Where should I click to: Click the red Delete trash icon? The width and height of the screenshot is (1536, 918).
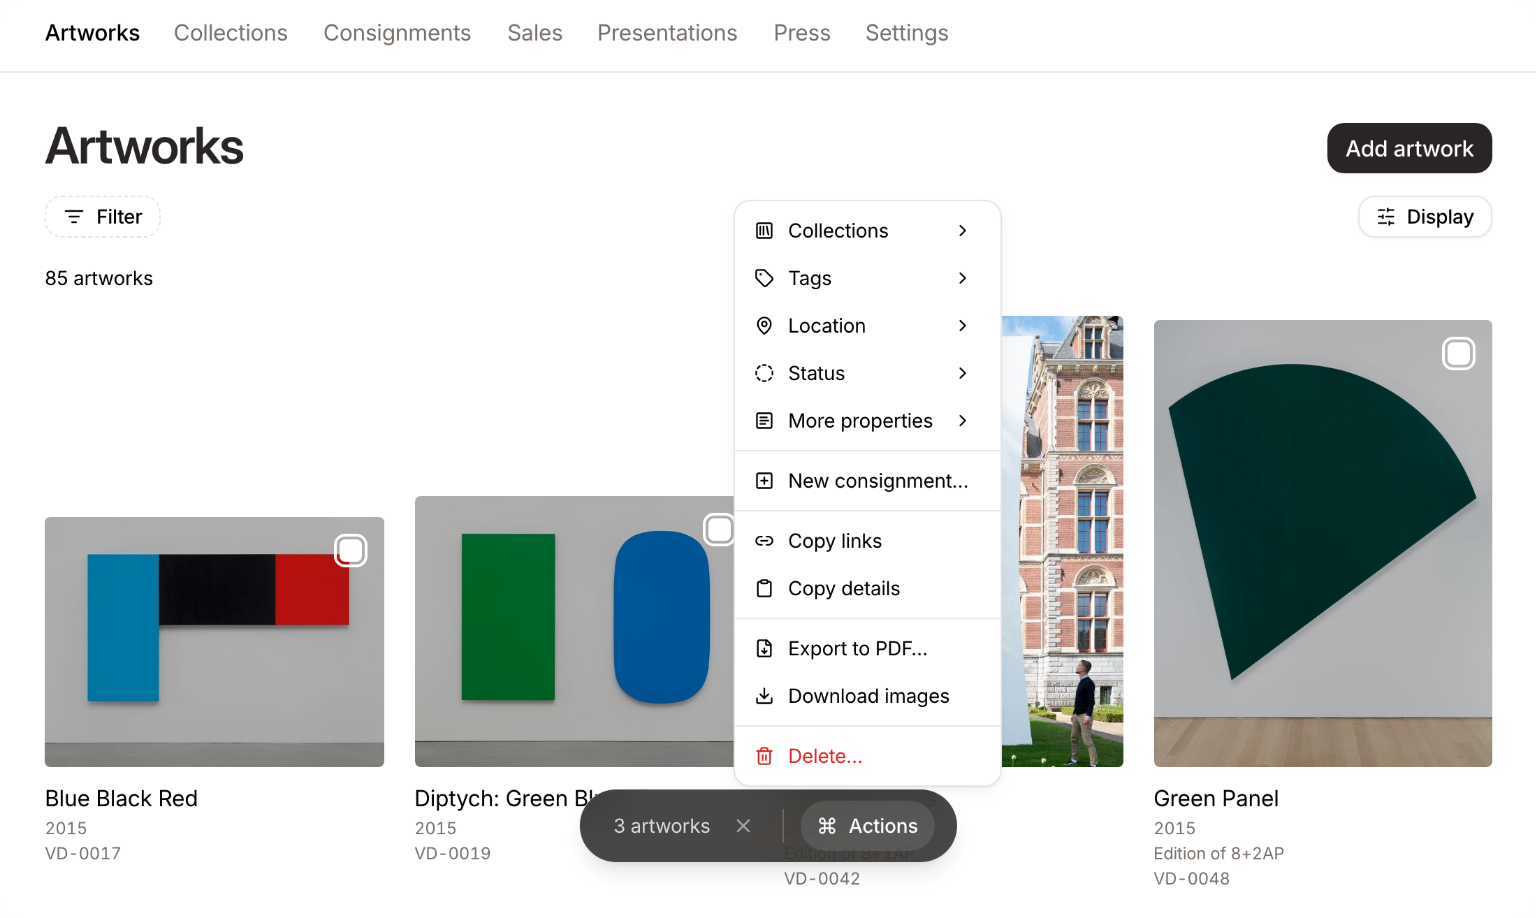[764, 756]
